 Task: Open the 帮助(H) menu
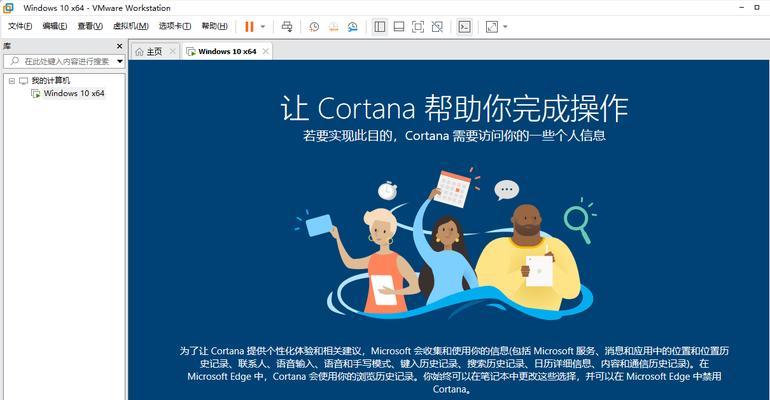(215, 26)
